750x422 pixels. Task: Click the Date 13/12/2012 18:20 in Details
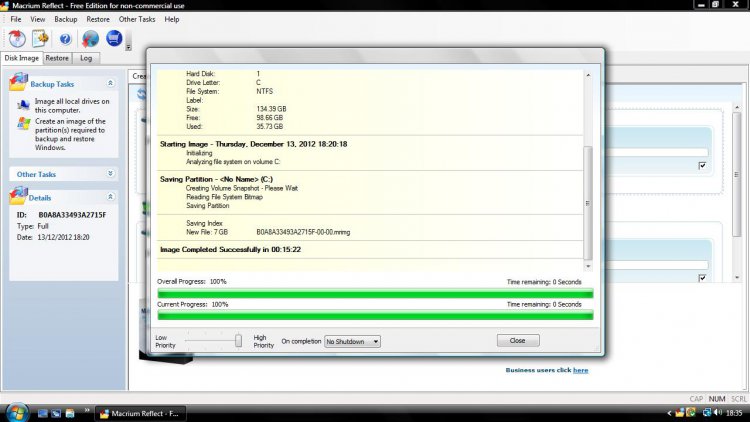pos(63,237)
